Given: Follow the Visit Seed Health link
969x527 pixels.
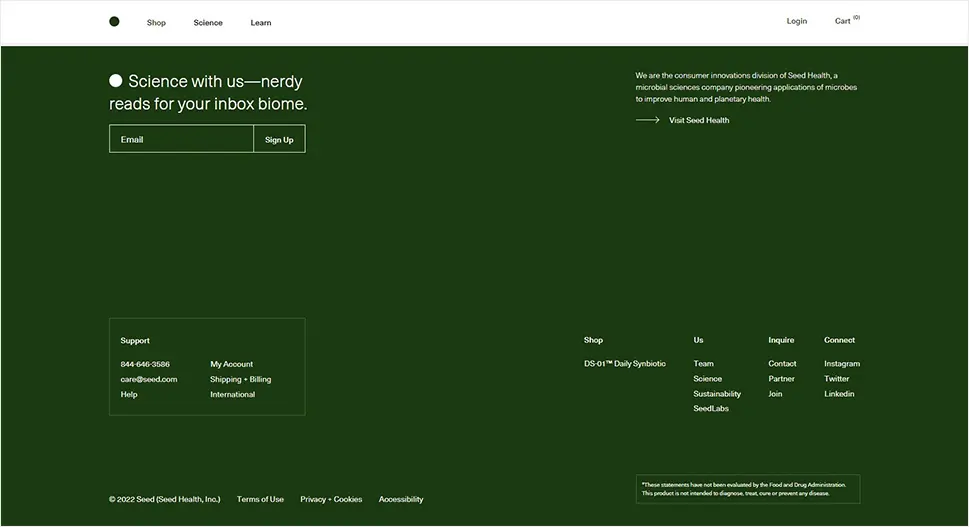Looking at the screenshot, I should click(x=699, y=120).
